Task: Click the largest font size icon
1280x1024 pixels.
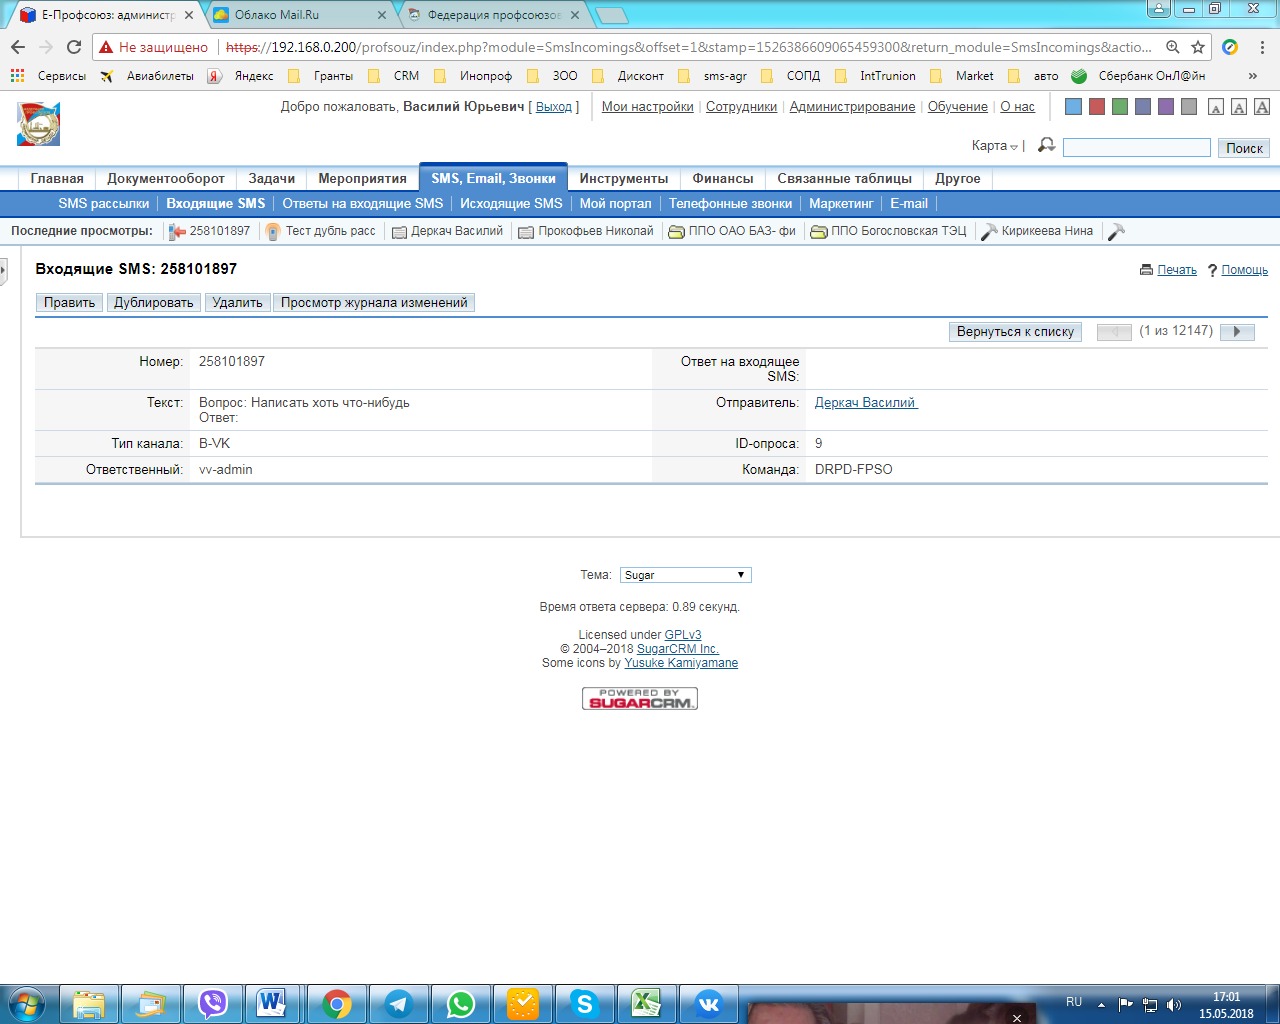Action: coord(1262,107)
